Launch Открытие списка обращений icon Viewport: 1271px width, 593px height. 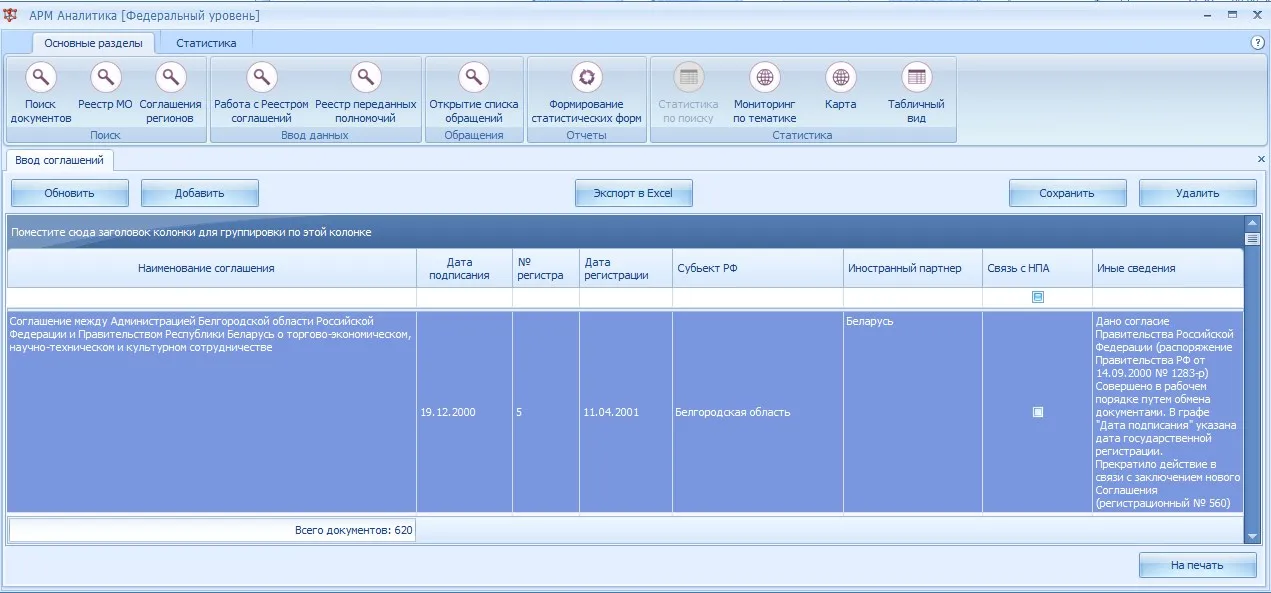click(474, 77)
